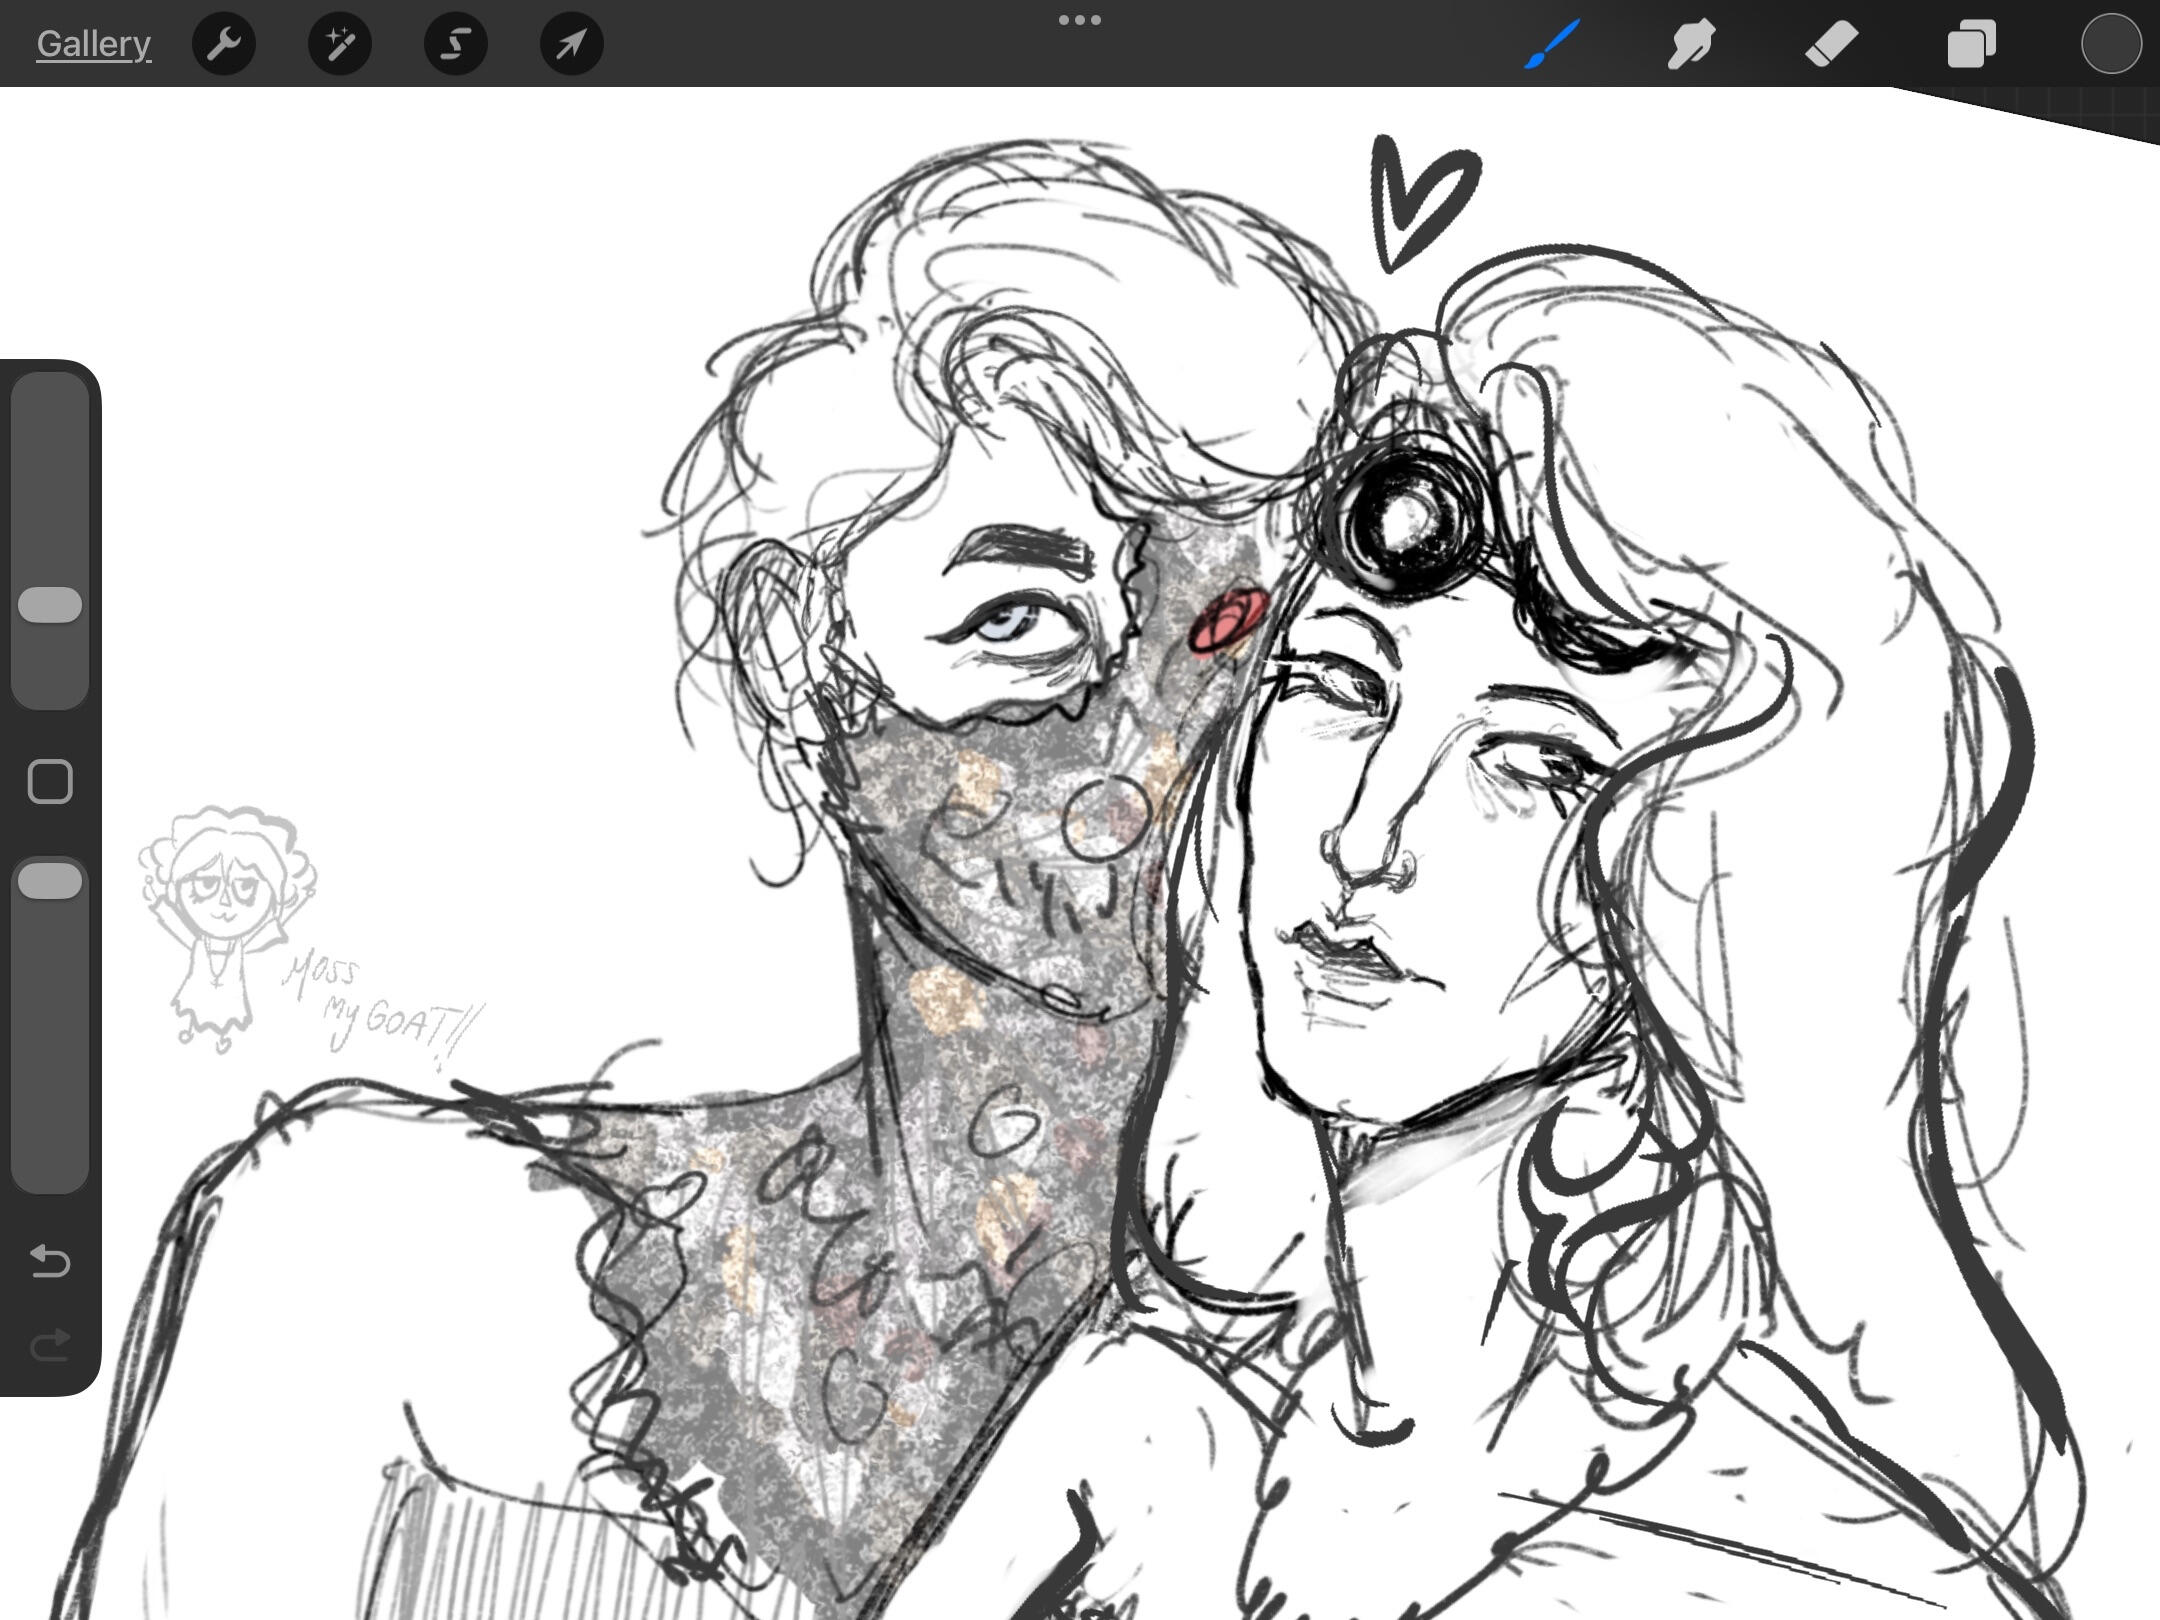Select the Smudge finger tool

pos(1691,44)
